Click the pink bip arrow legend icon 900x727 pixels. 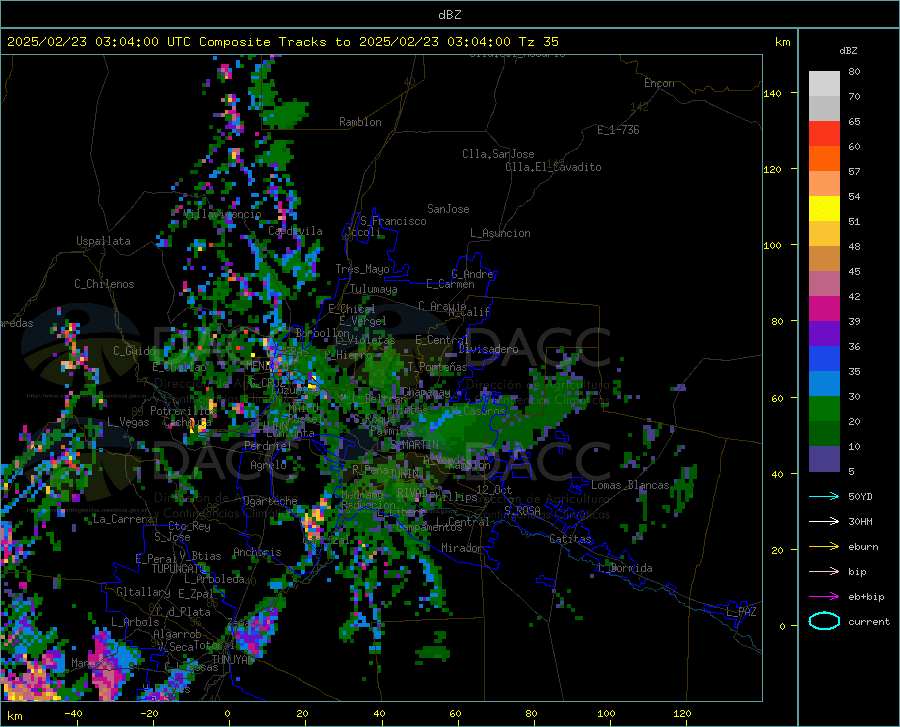824,572
